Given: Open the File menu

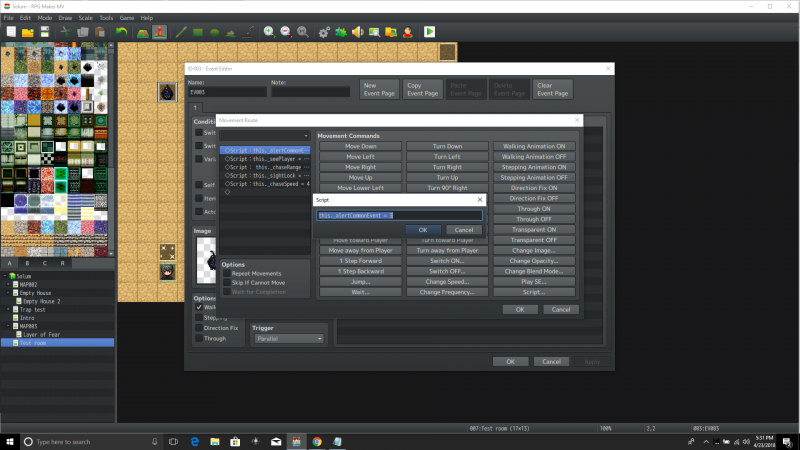Looking at the screenshot, I should pos(9,18).
